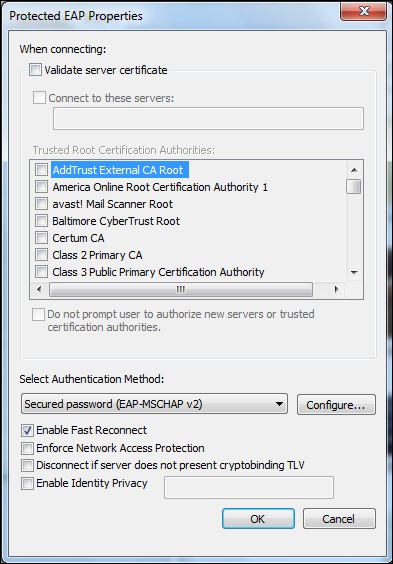Image resolution: width=393 pixels, height=564 pixels.
Task: Cancel the Protected EAP dialog
Action: click(x=339, y=519)
